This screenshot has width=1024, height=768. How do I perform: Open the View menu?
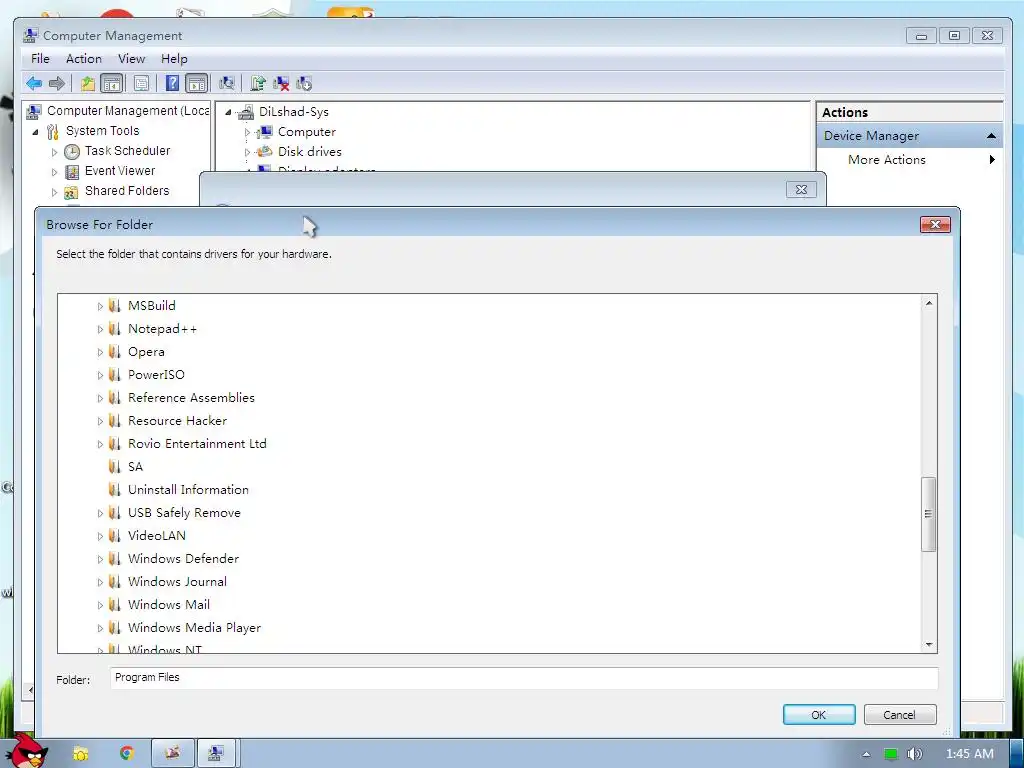131,59
